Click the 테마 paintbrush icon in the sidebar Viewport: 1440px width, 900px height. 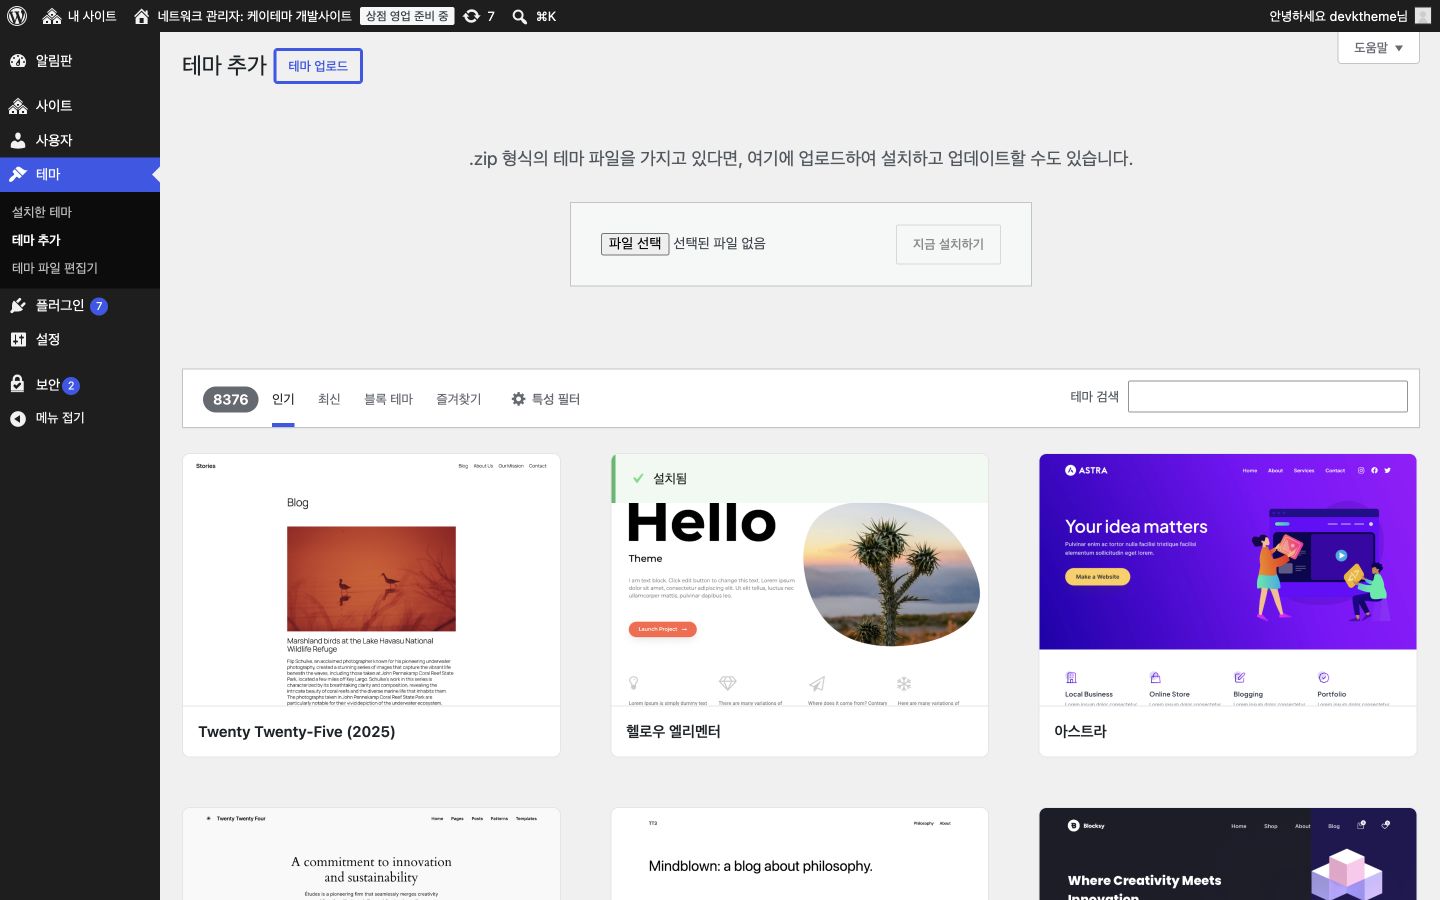coord(18,174)
